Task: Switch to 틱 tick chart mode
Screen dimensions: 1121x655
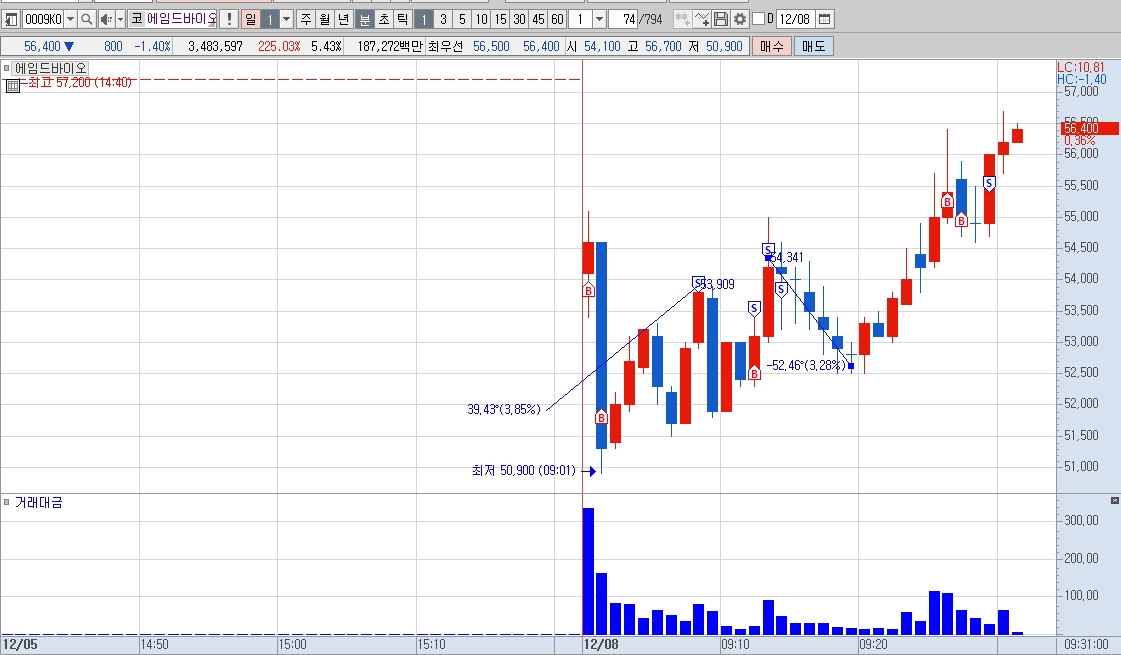Action: [x=403, y=19]
